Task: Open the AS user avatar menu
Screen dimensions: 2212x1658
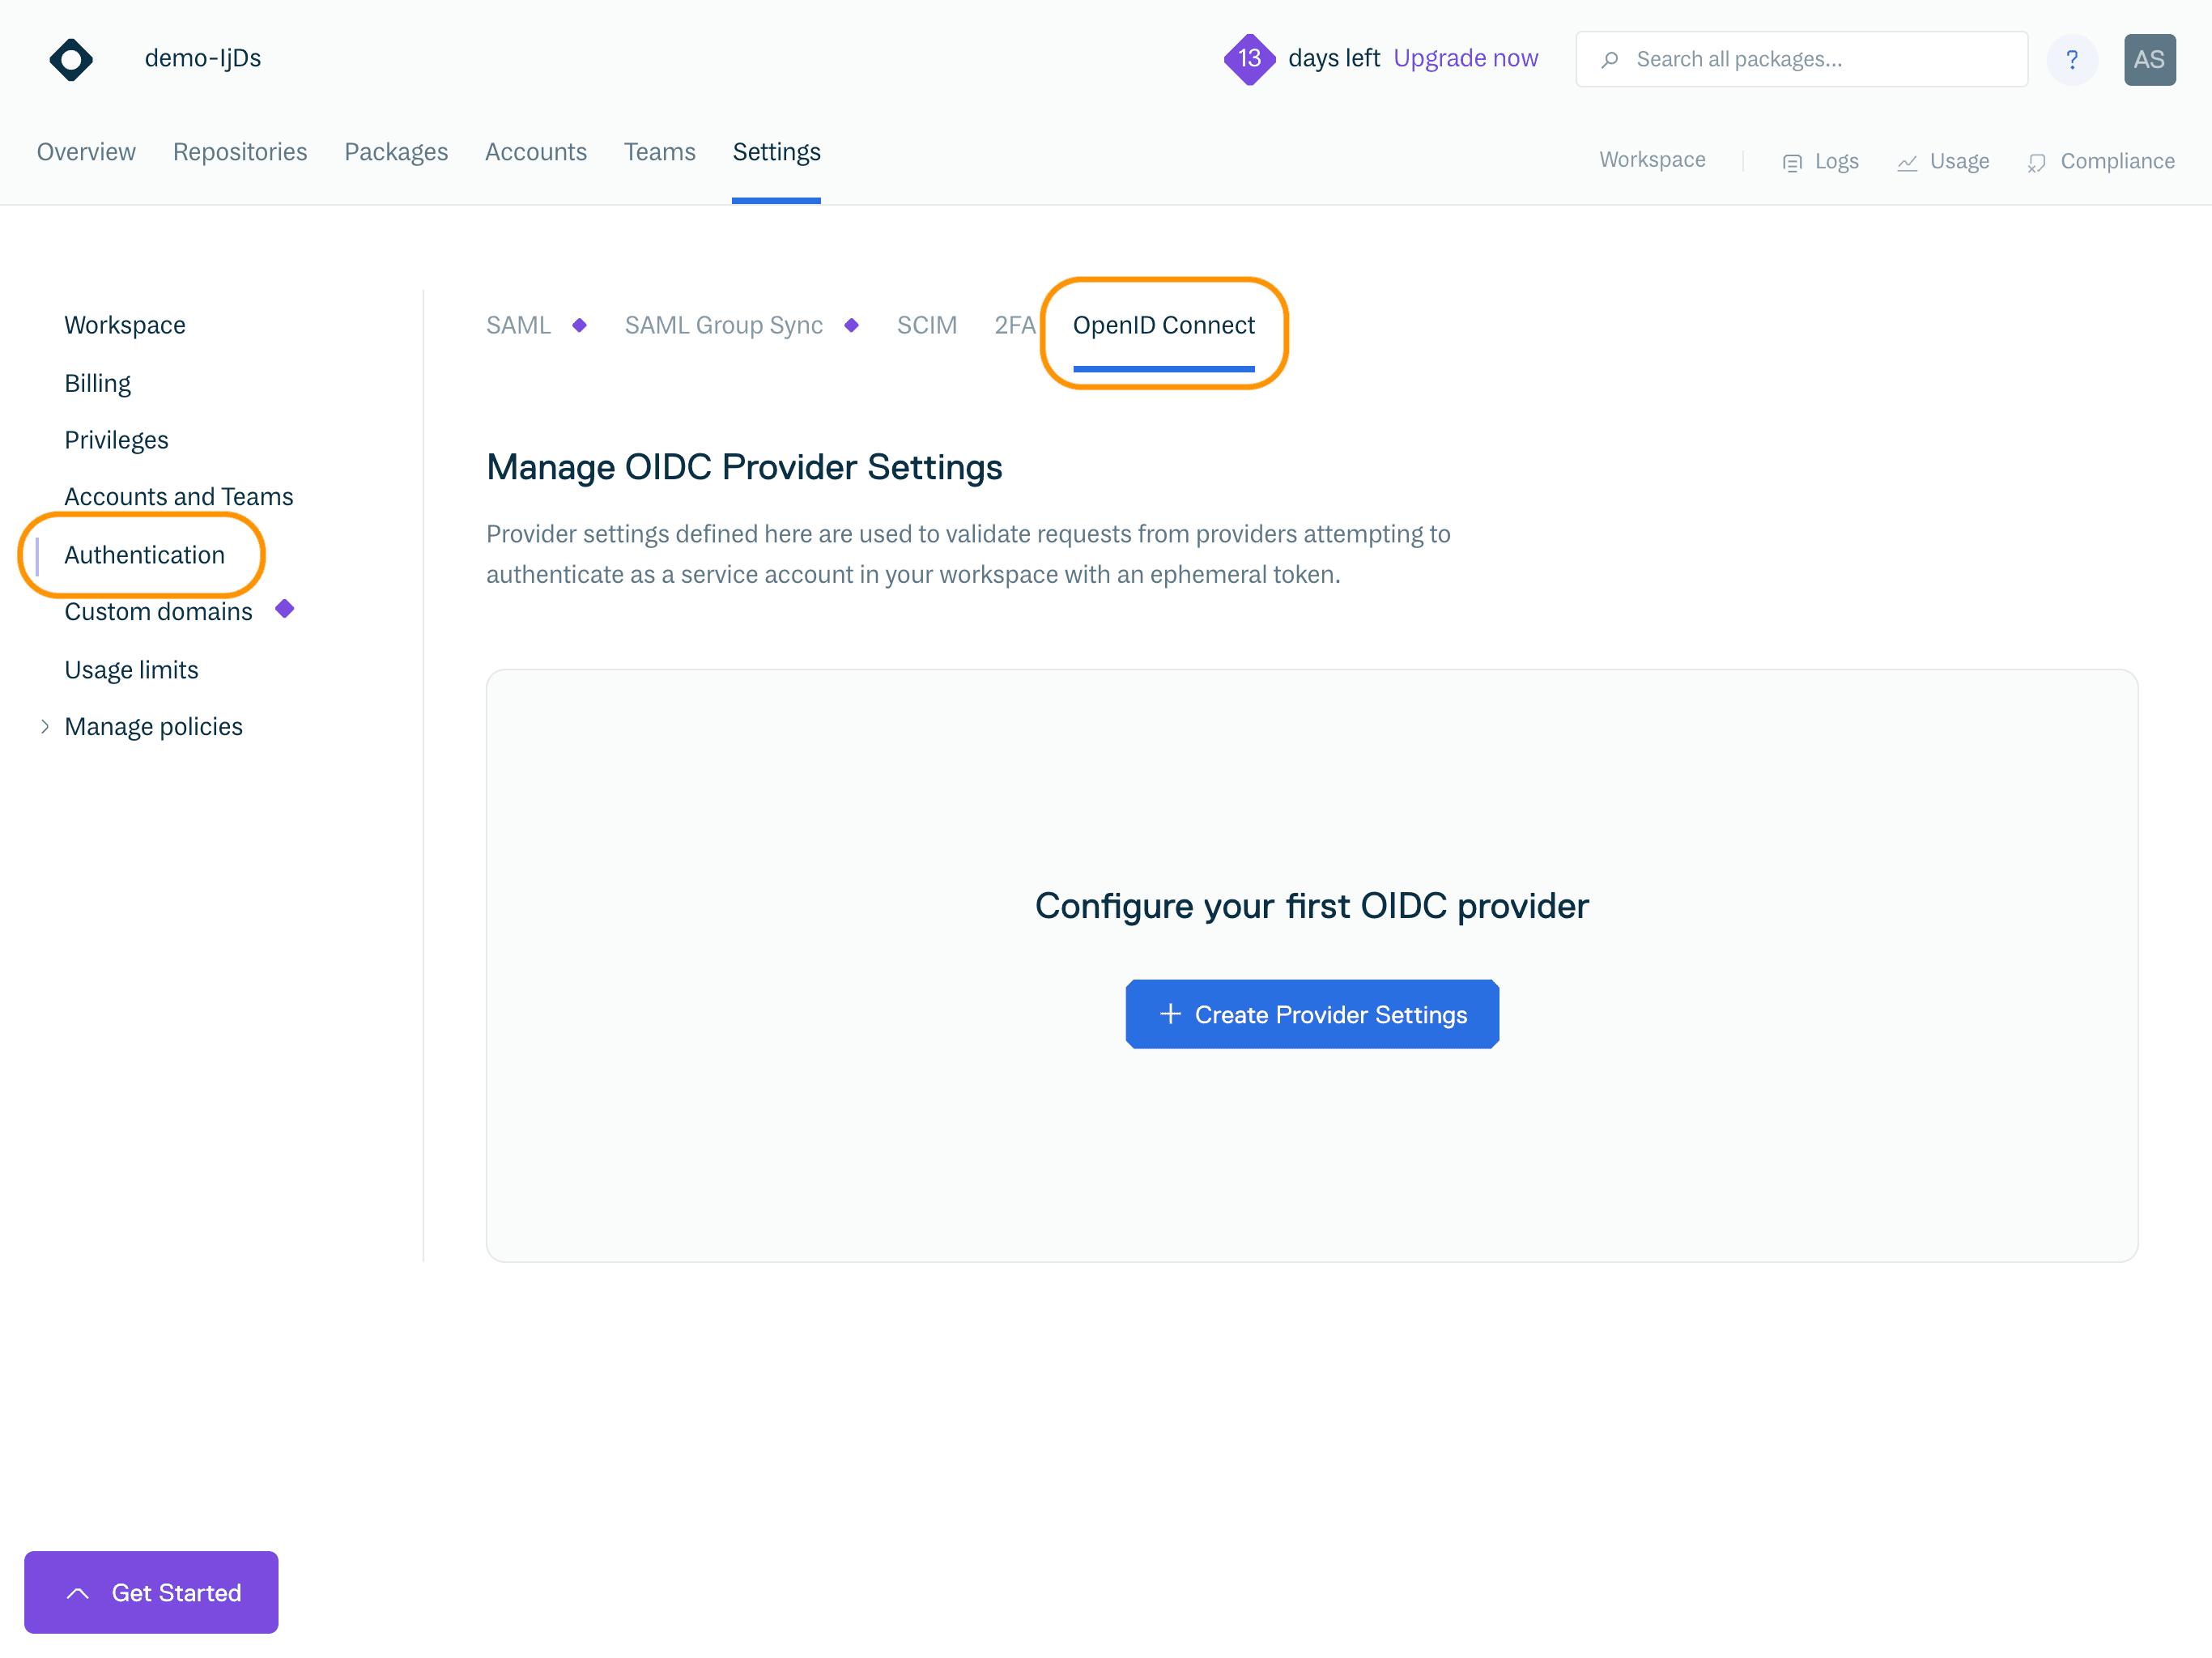Action: [x=2149, y=59]
